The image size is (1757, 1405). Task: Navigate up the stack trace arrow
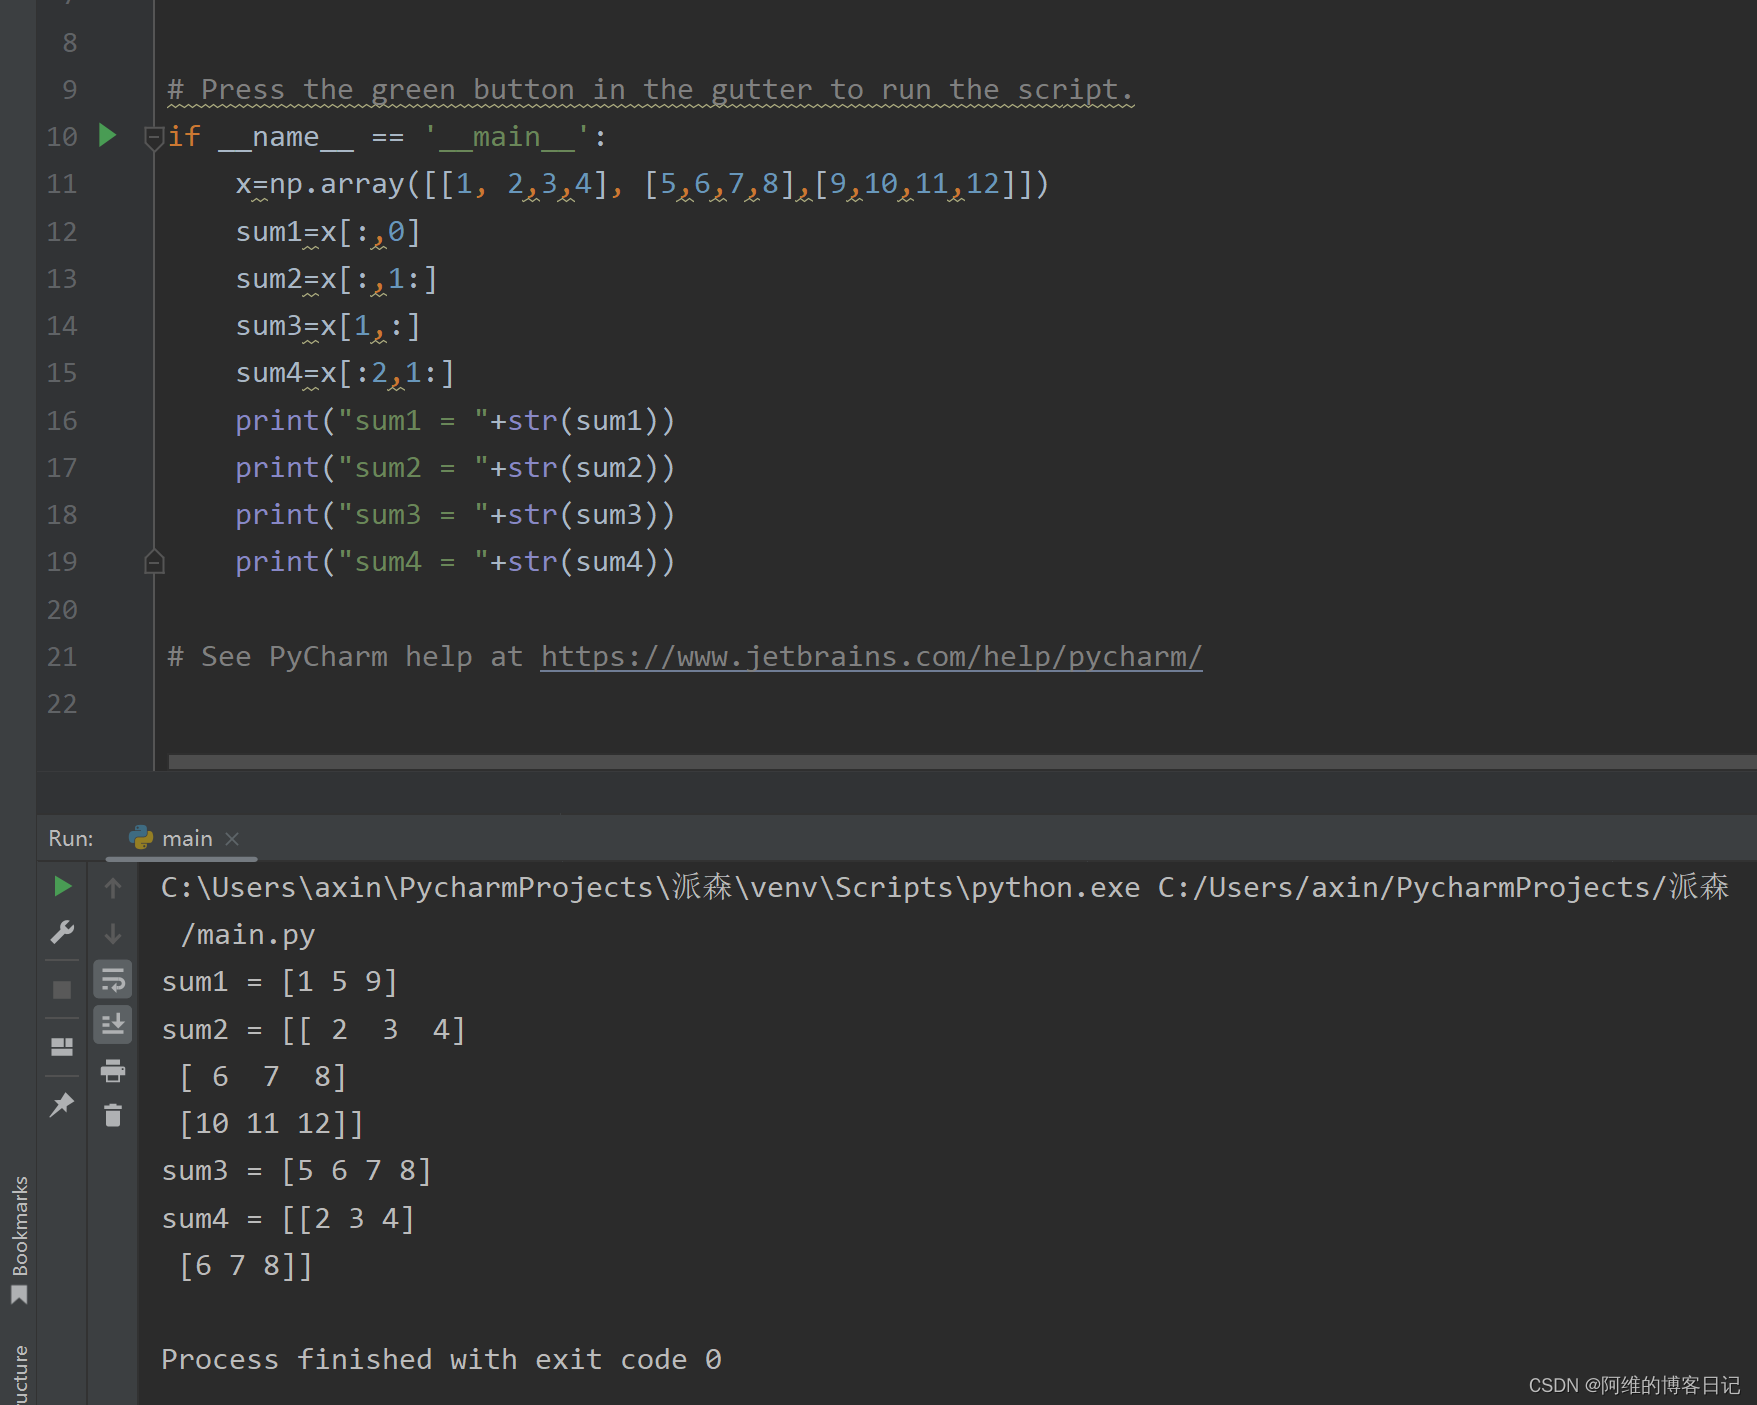113,887
